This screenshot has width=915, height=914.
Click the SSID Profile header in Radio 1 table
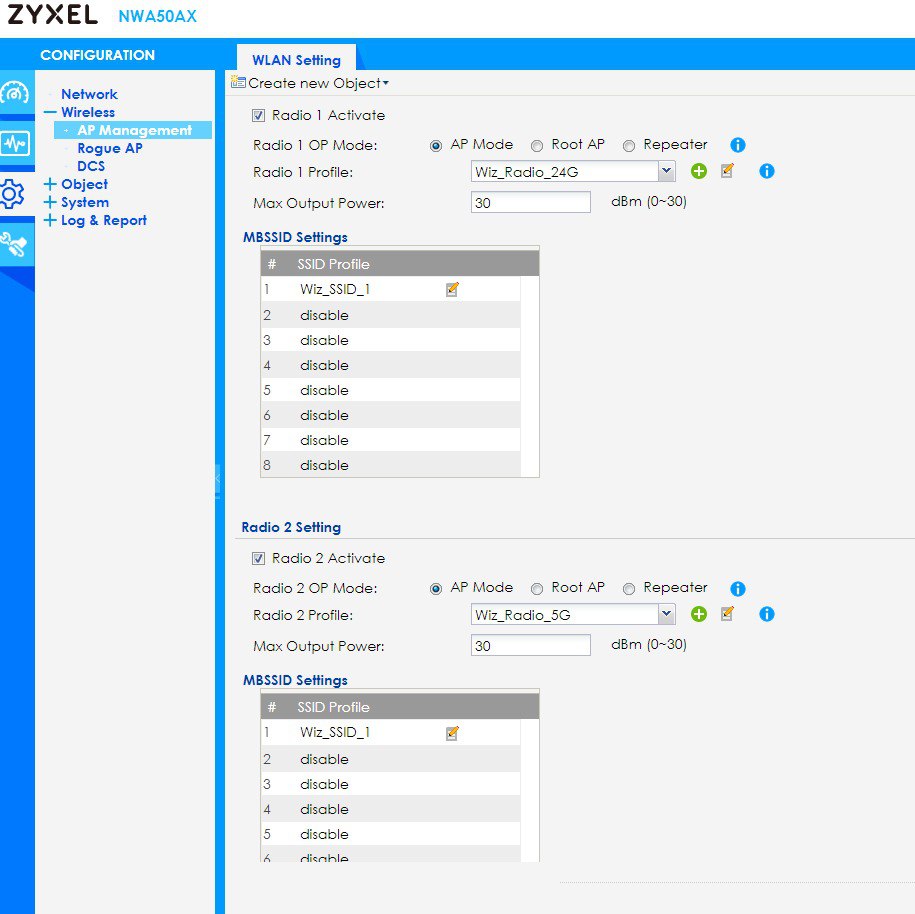point(333,264)
